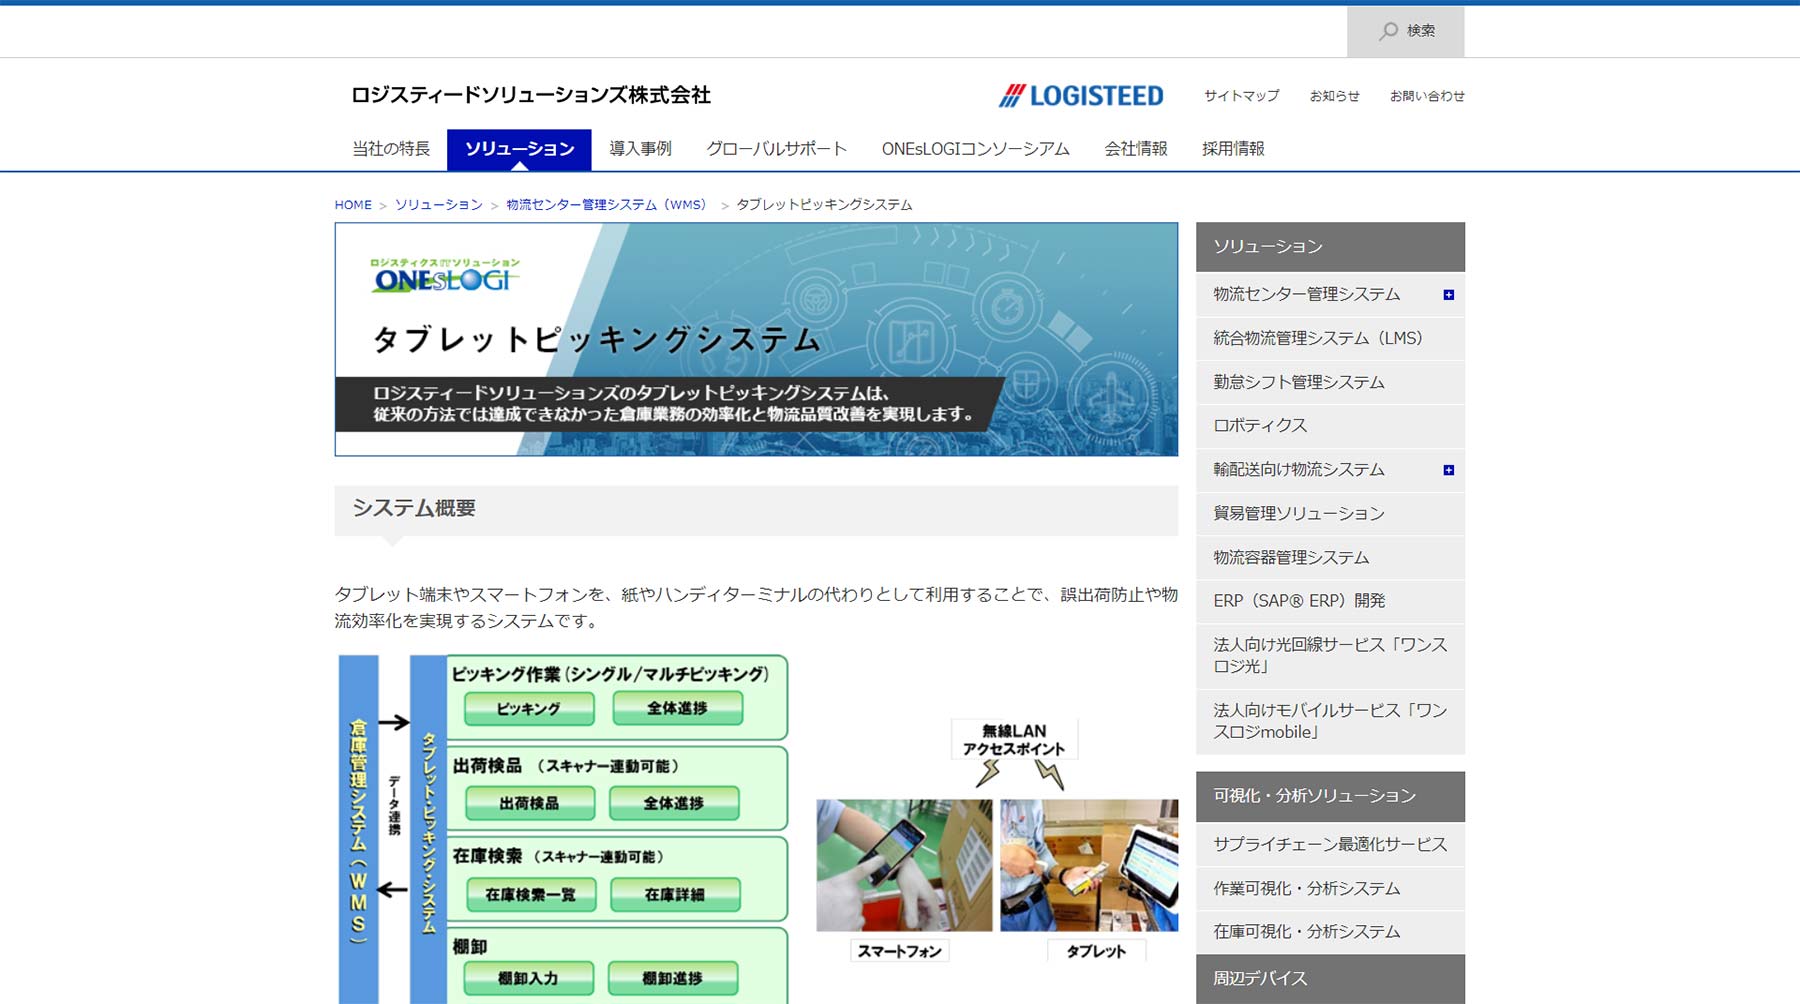Image resolution: width=1800 pixels, height=1004 pixels.
Task: Click the ONEsLOGI logo in banner
Action: [x=444, y=276]
